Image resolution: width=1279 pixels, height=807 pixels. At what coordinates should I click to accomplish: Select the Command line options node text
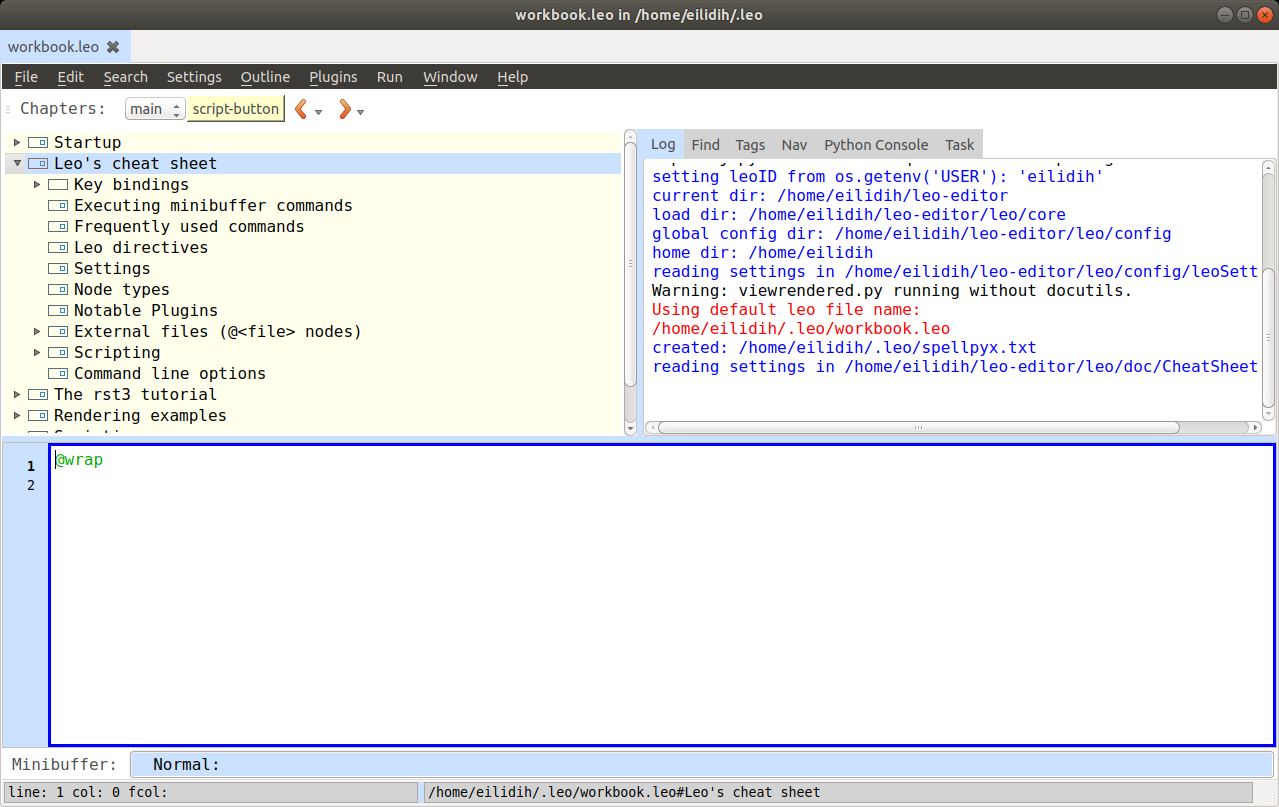[x=170, y=374]
